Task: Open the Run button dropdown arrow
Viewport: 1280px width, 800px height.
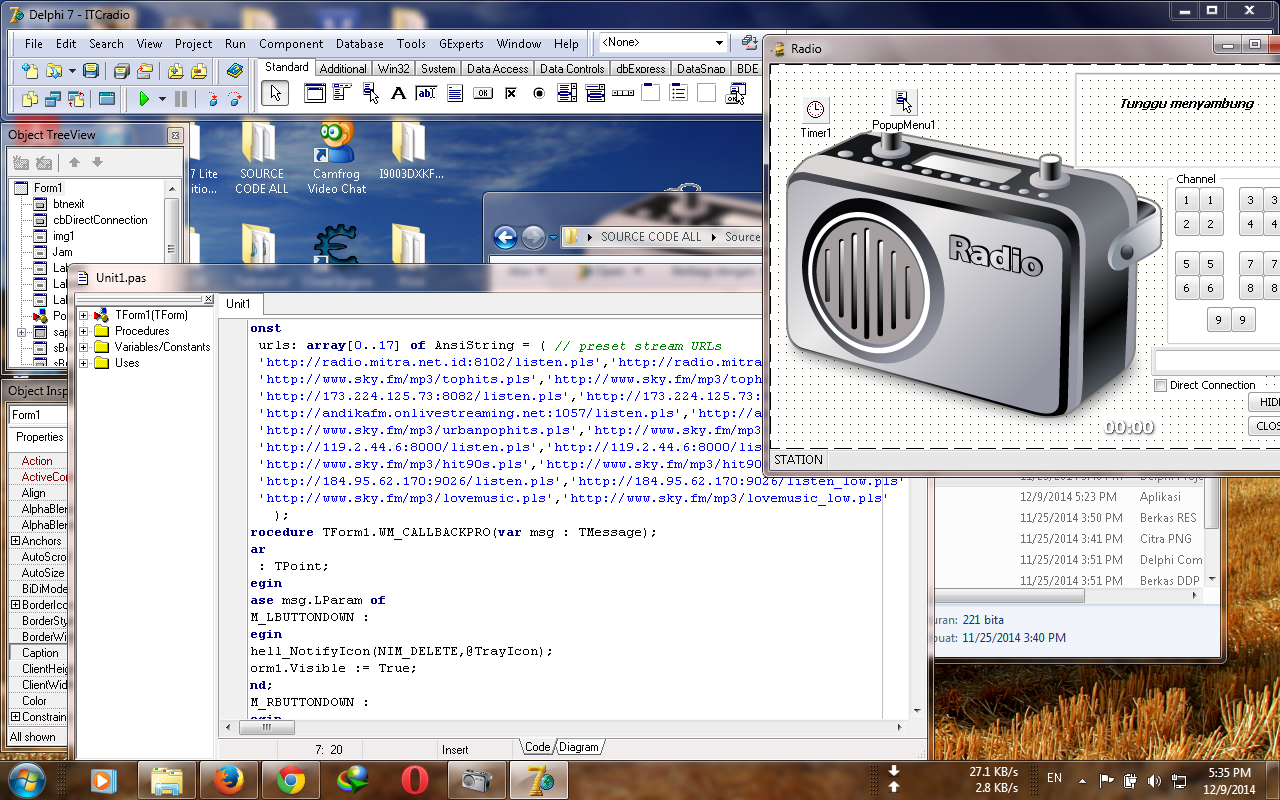Action: (x=162, y=97)
